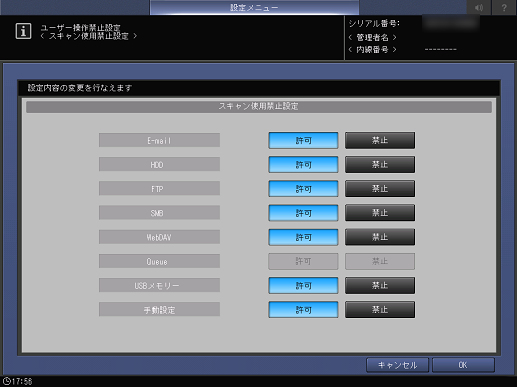Click the 設定内容の変更を行なえます message

pyautogui.click(x=80, y=88)
